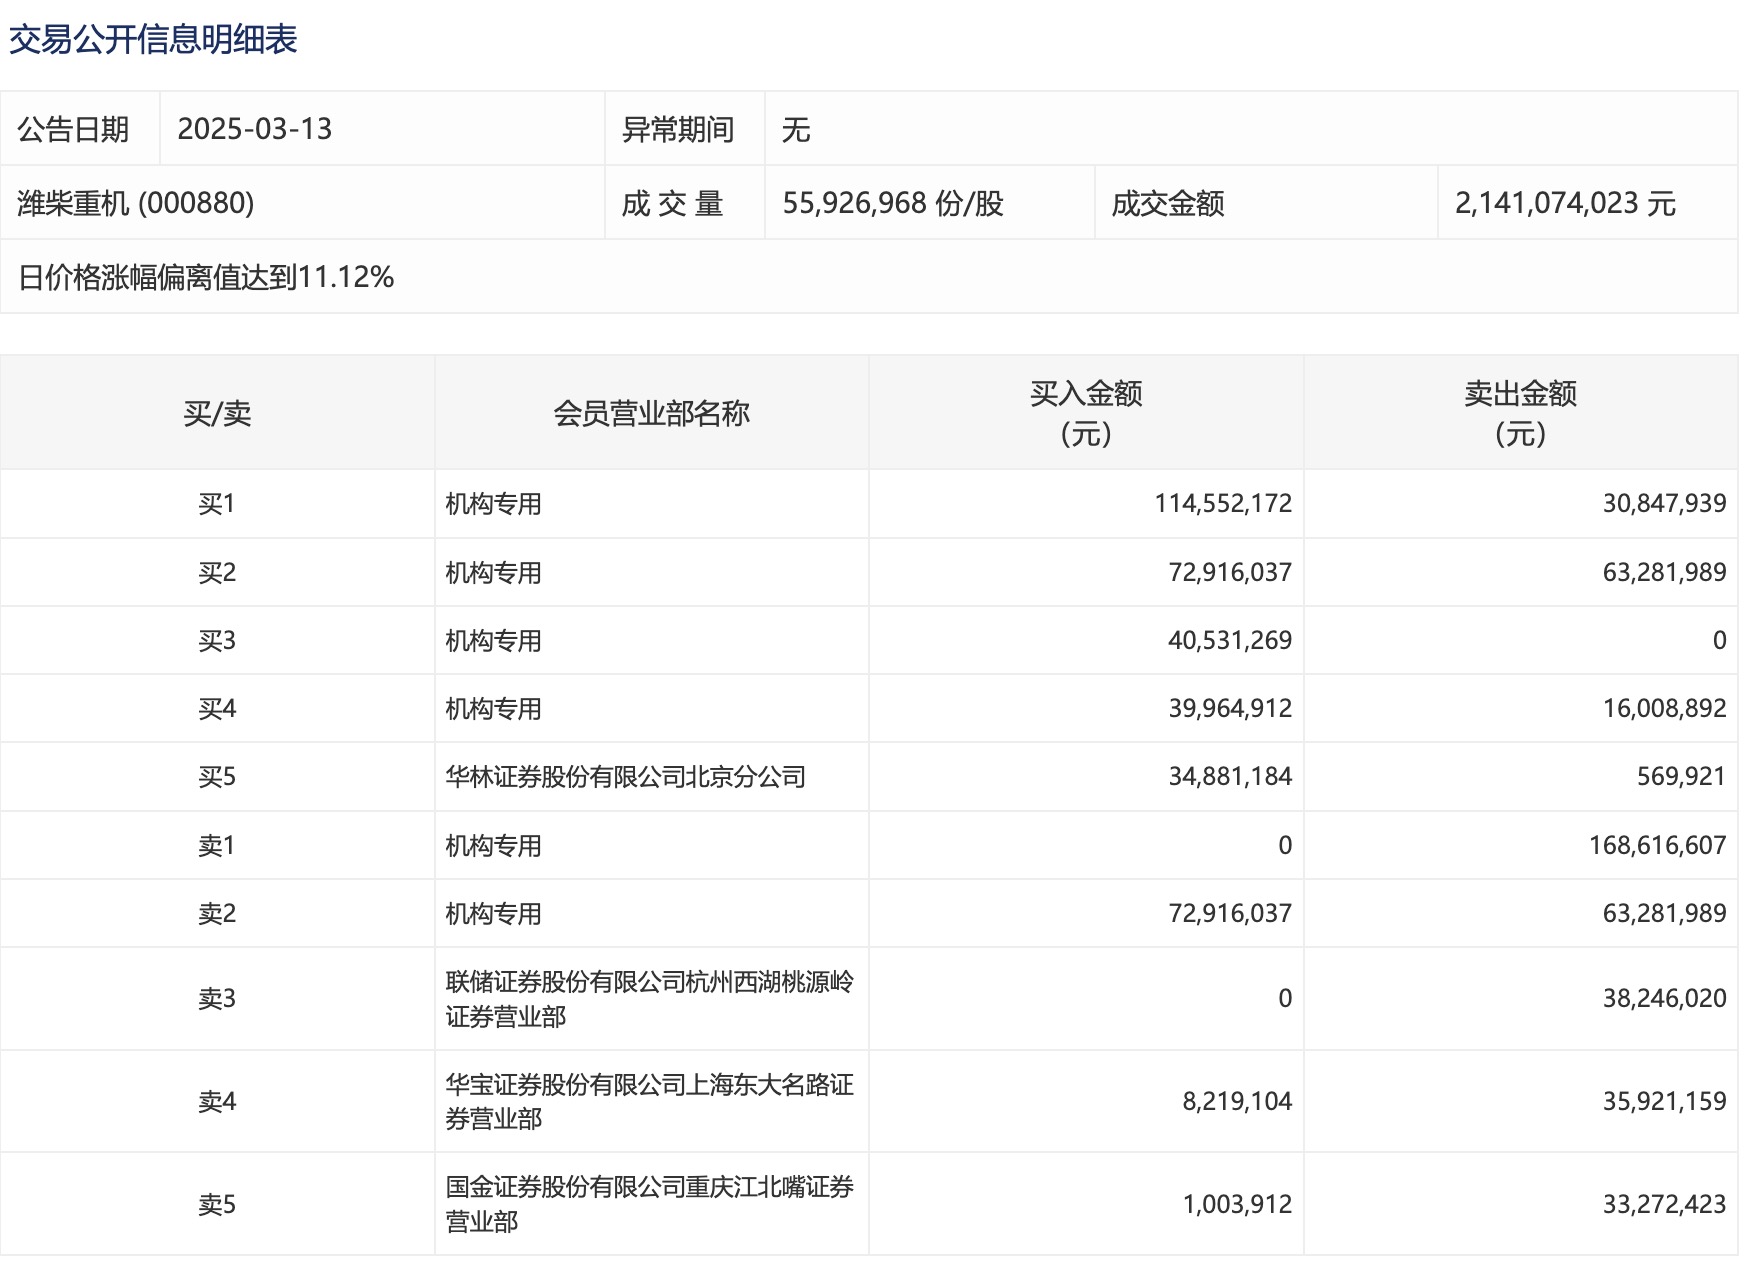Click sell amount 38,246,020
Image resolution: width=1760 pixels, height=1276 pixels.
(1664, 998)
